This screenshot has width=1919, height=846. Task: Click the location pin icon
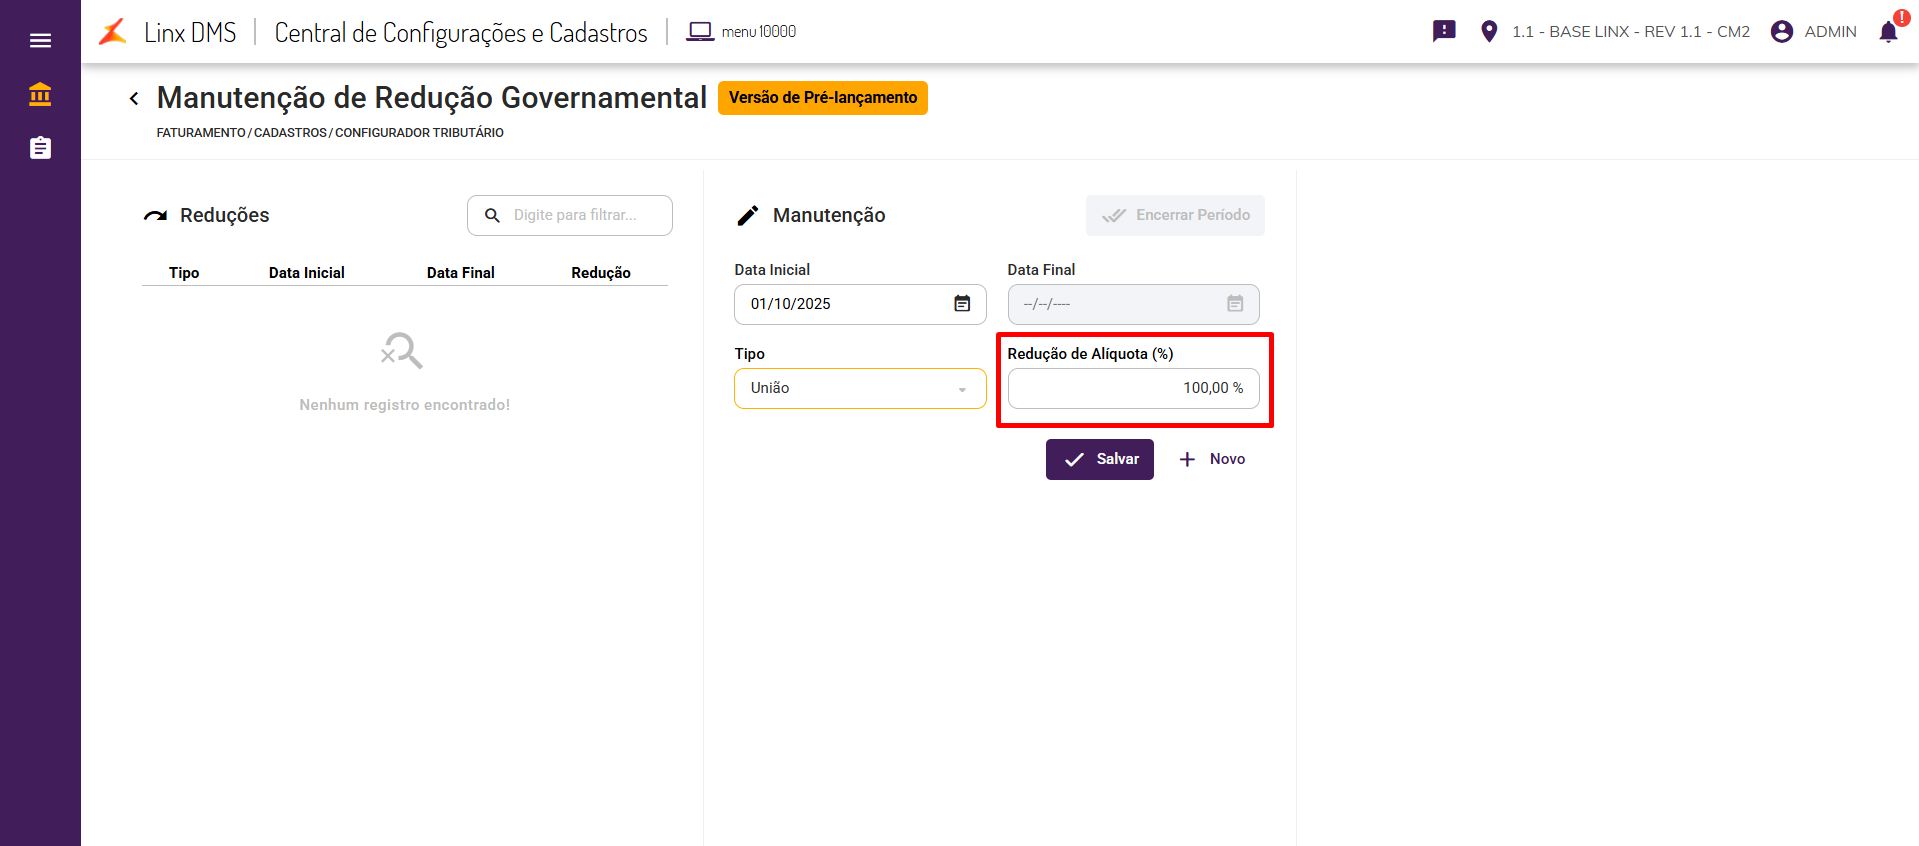coord(1489,31)
